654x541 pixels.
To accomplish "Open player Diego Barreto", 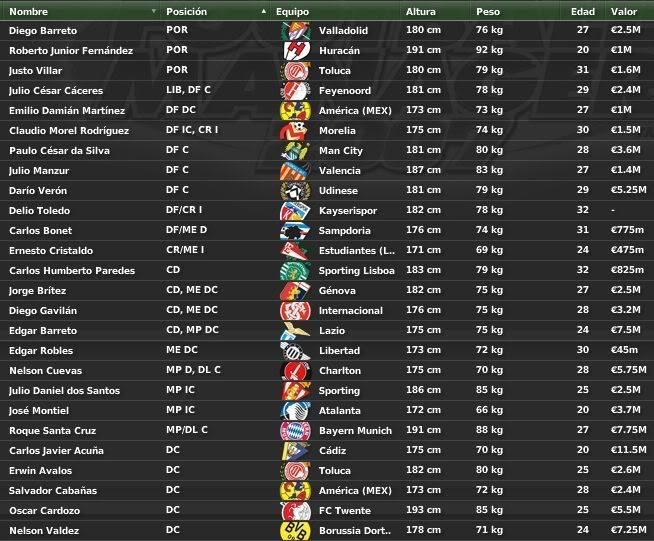I will click(43, 30).
